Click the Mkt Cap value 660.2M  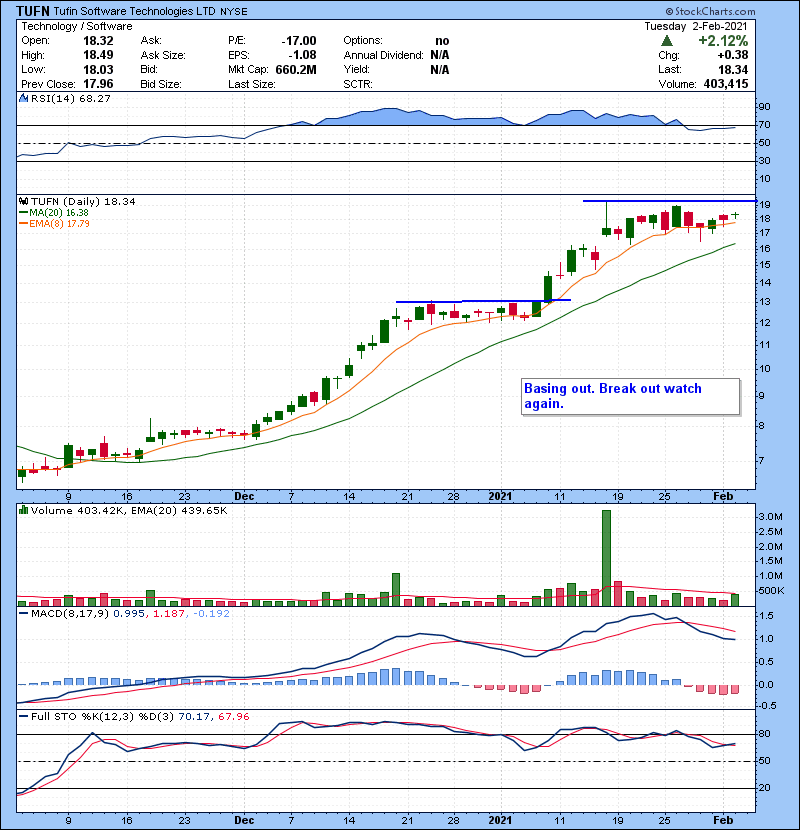click(x=296, y=69)
